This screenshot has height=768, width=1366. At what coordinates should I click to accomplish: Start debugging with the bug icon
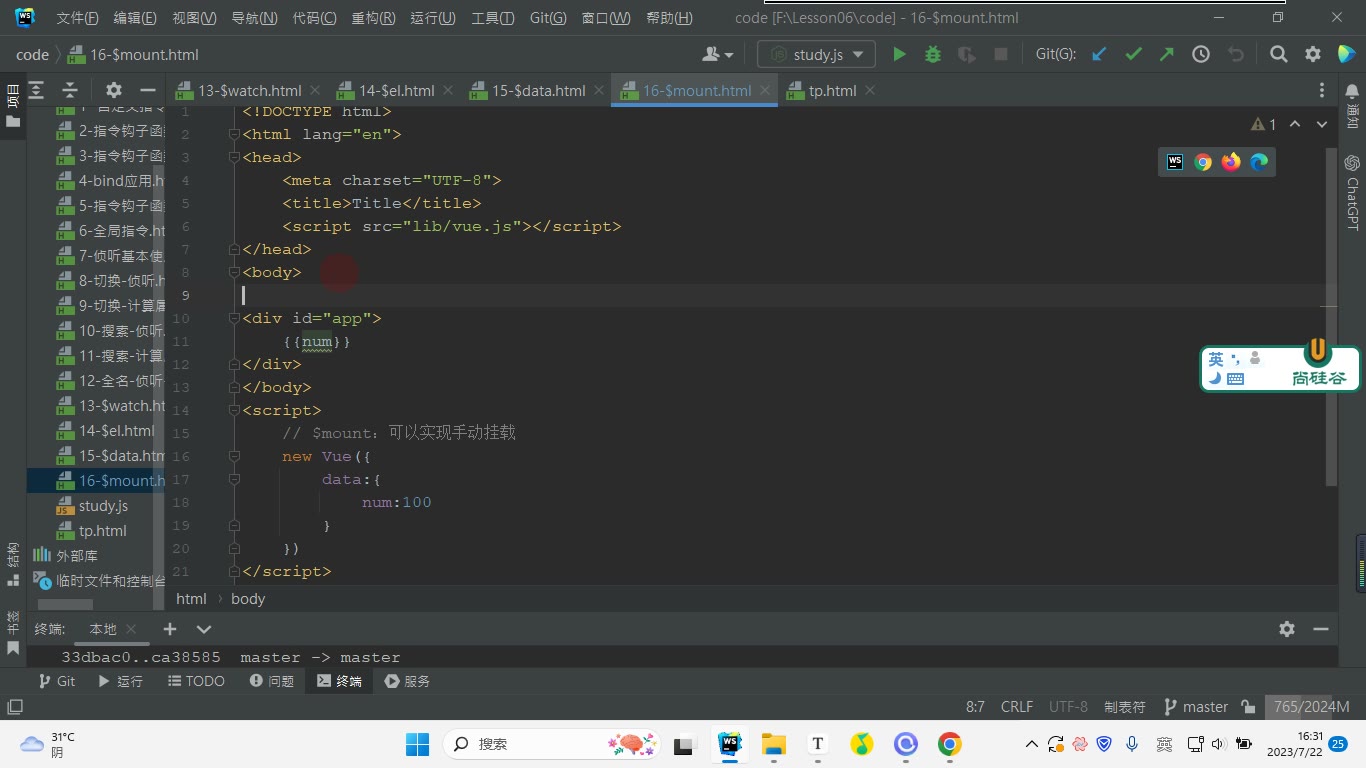point(933,55)
